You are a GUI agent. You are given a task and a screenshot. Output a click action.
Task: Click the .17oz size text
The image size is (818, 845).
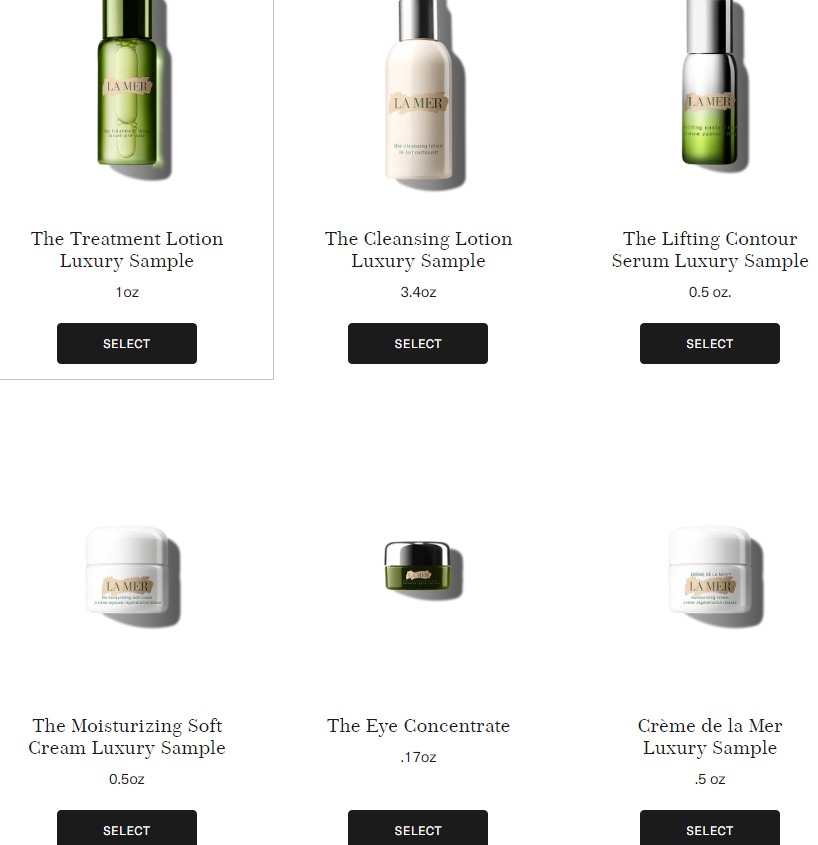click(x=418, y=757)
